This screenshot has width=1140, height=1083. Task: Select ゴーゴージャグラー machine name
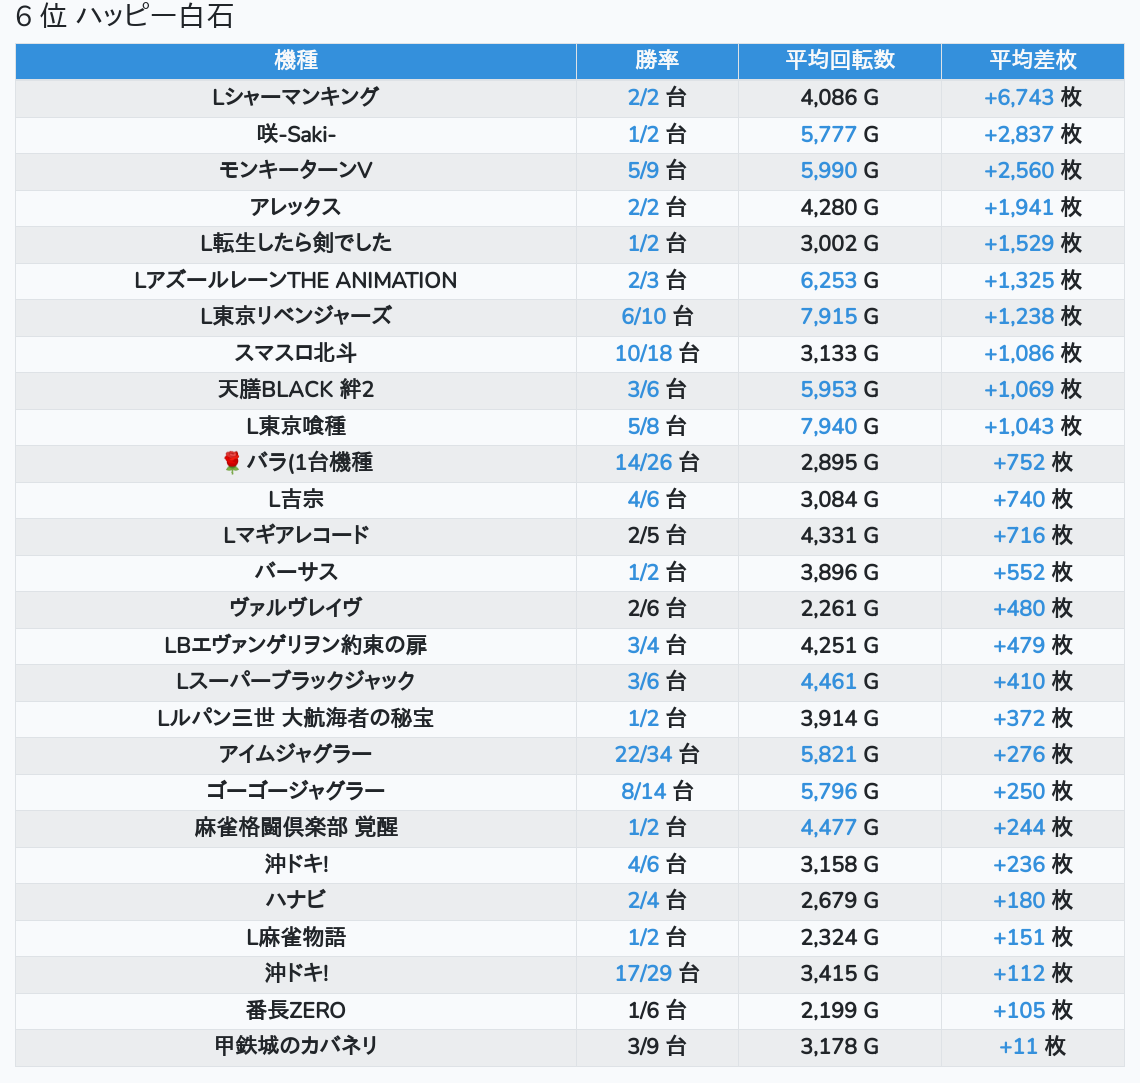tap(296, 792)
